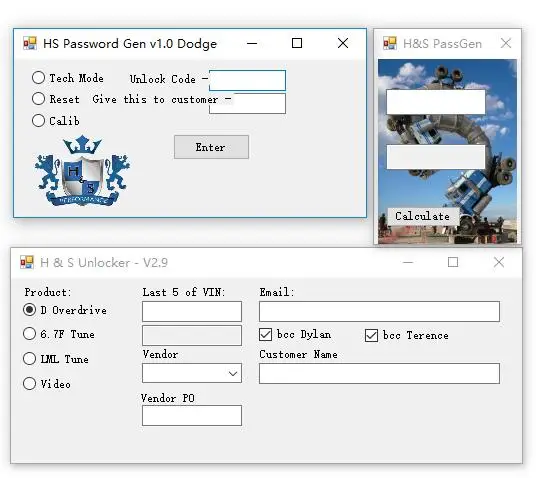
Task: Close the H & S Unlocker window
Action: (499, 262)
